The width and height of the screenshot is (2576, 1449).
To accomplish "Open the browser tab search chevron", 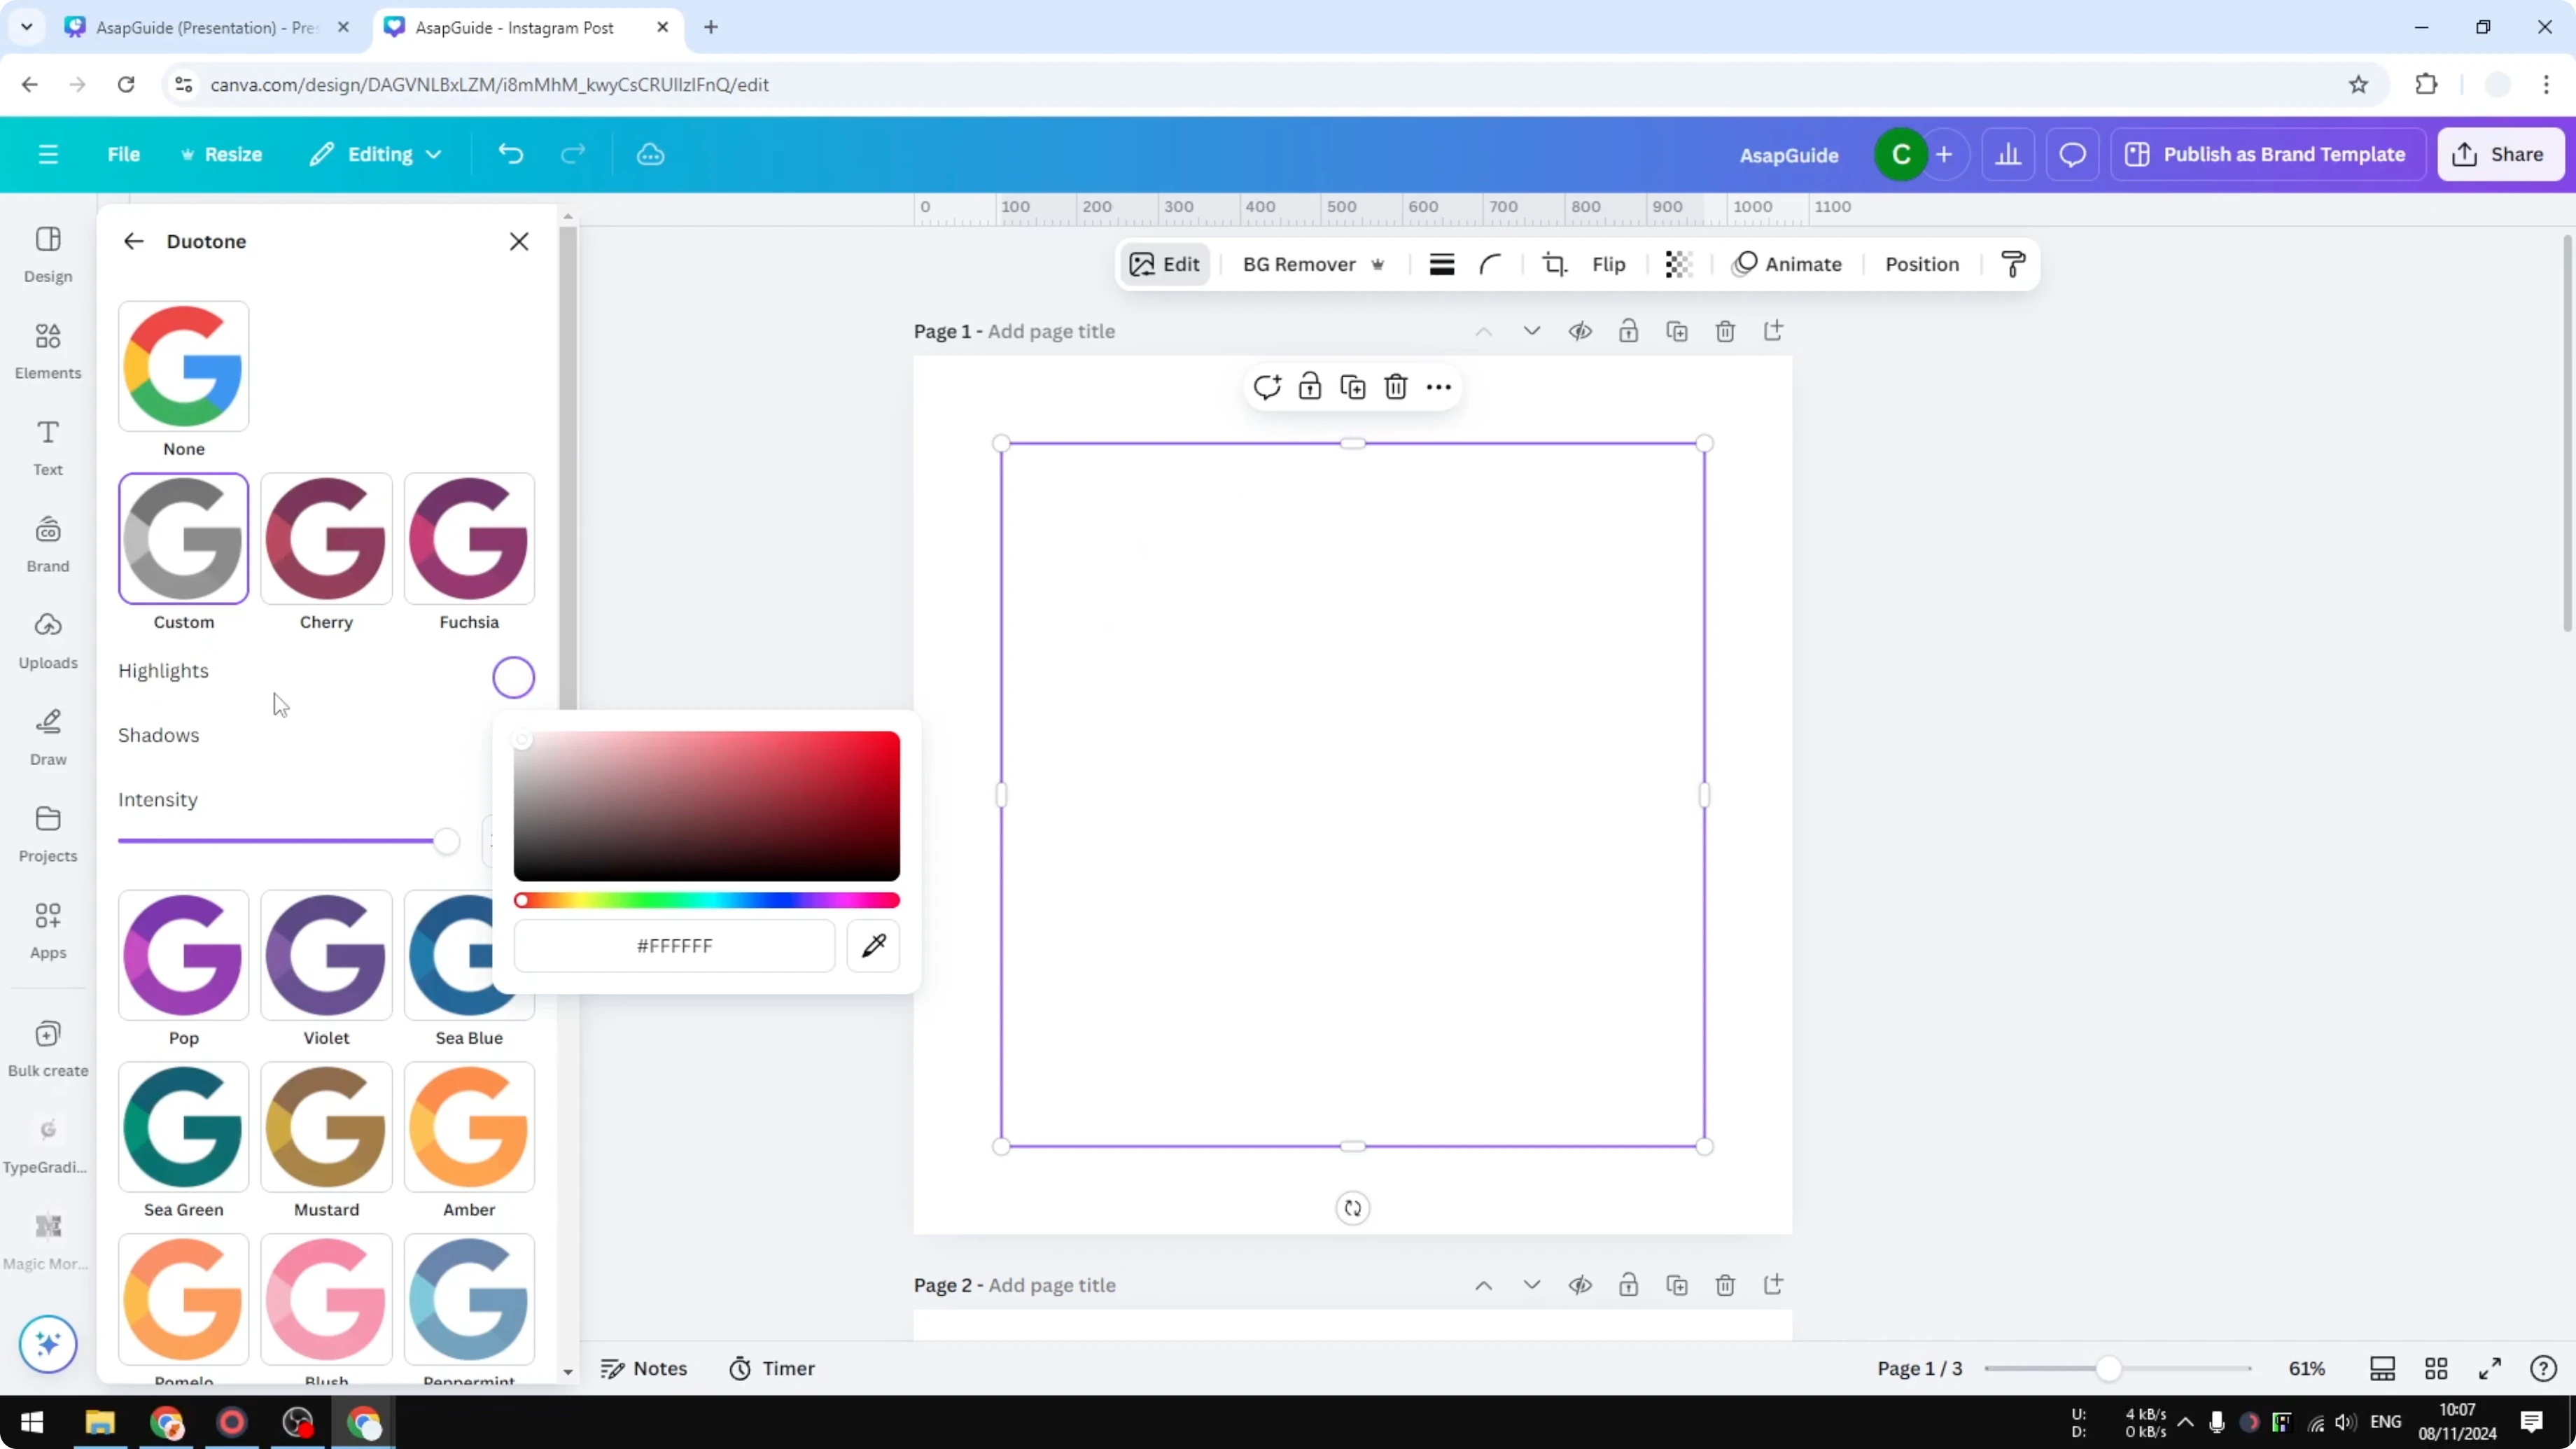I will pyautogui.click(x=26, y=27).
